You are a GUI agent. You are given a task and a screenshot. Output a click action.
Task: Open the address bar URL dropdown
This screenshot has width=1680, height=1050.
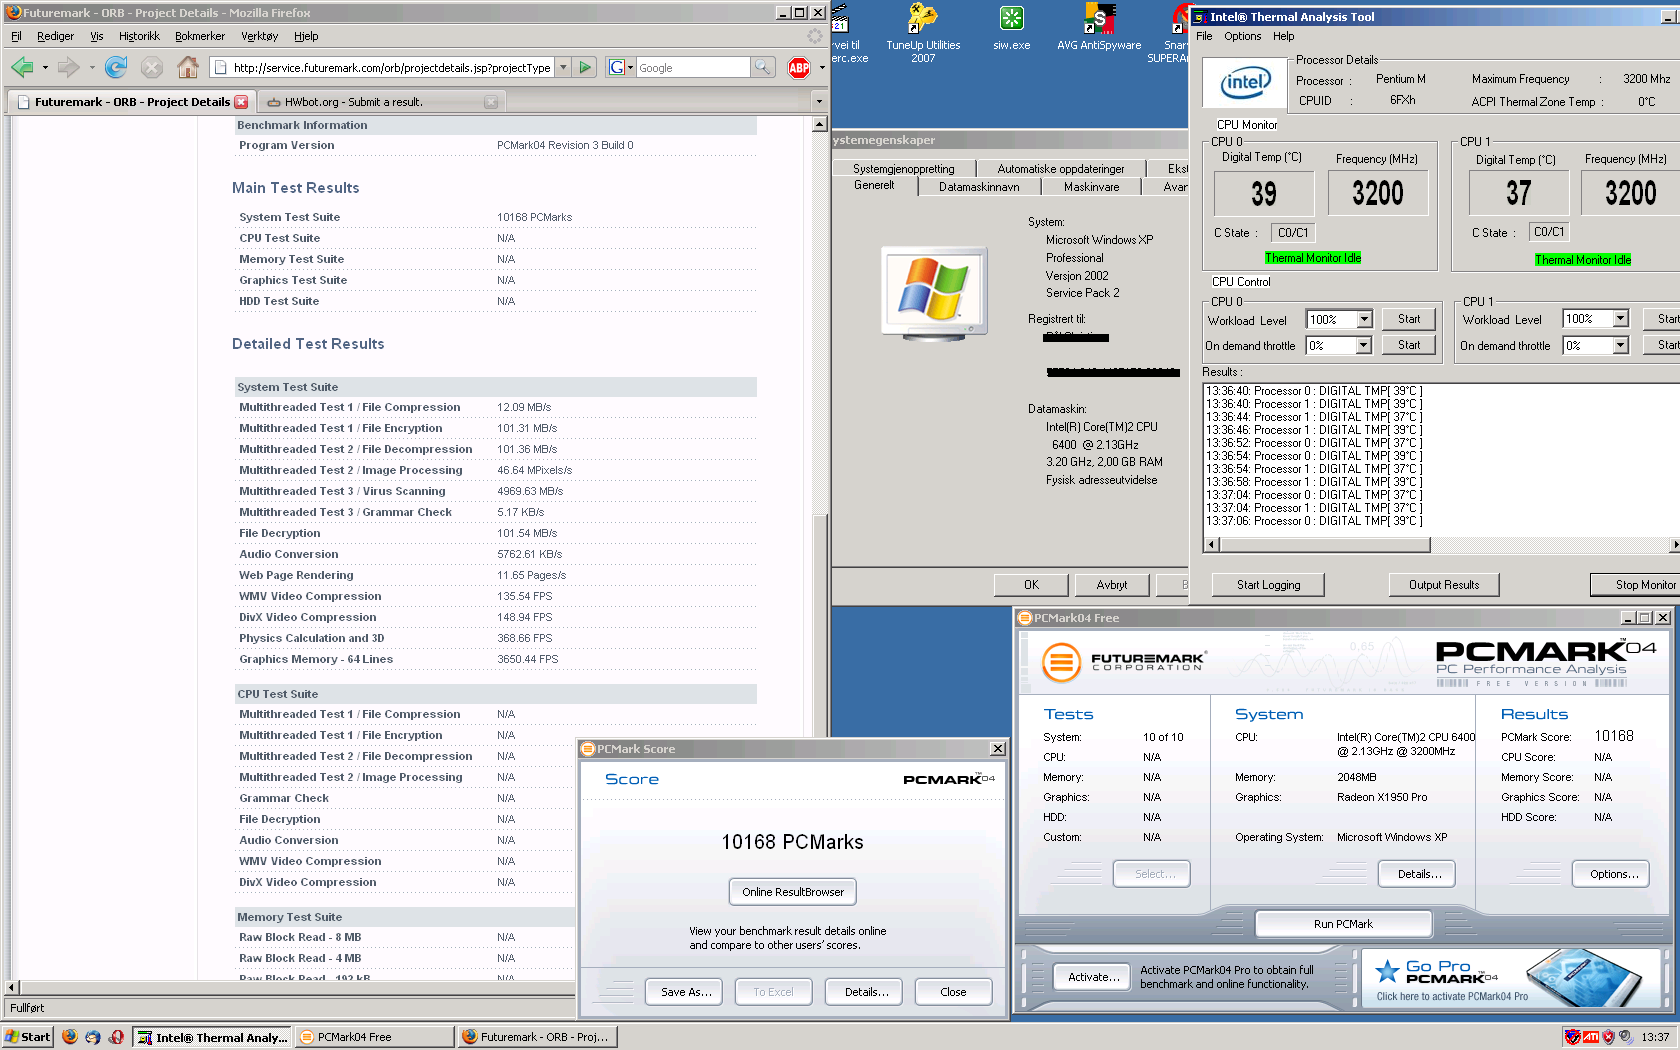[563, 67]
